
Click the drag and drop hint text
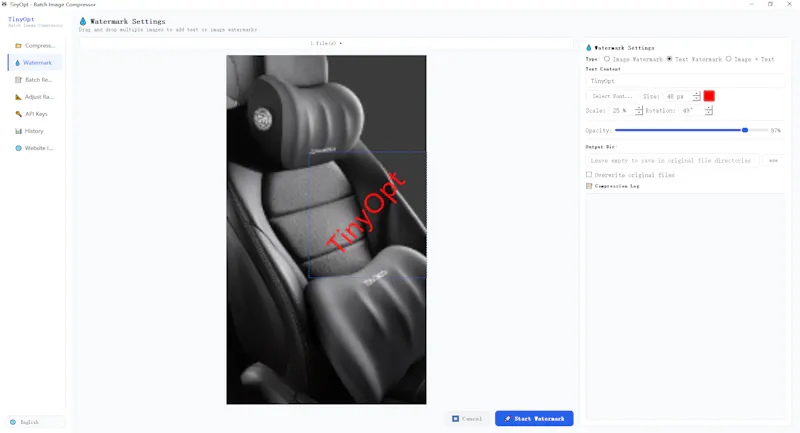pyautogui.click(x=168, y=30)
